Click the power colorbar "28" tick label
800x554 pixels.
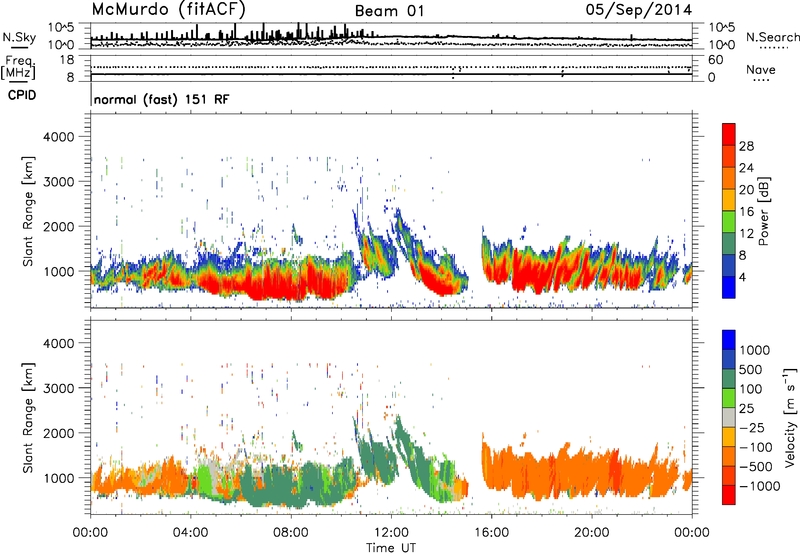[x=746, y=146]
